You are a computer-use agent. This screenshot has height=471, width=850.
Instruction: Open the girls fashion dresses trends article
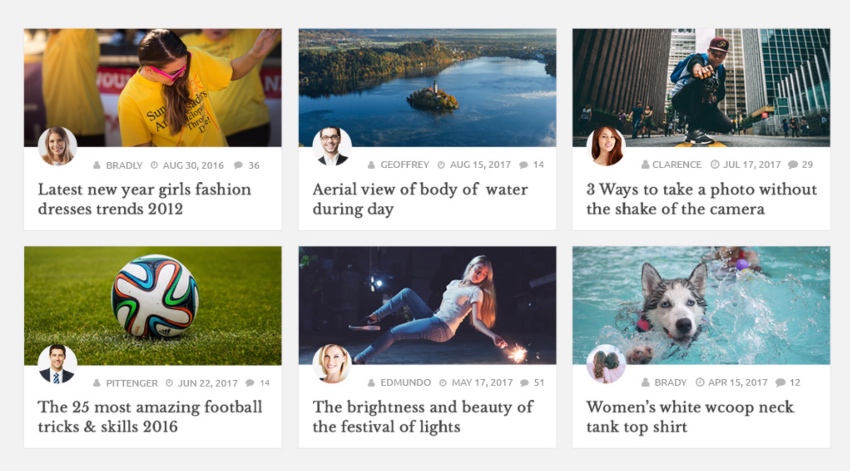click(x=144, y=199)
